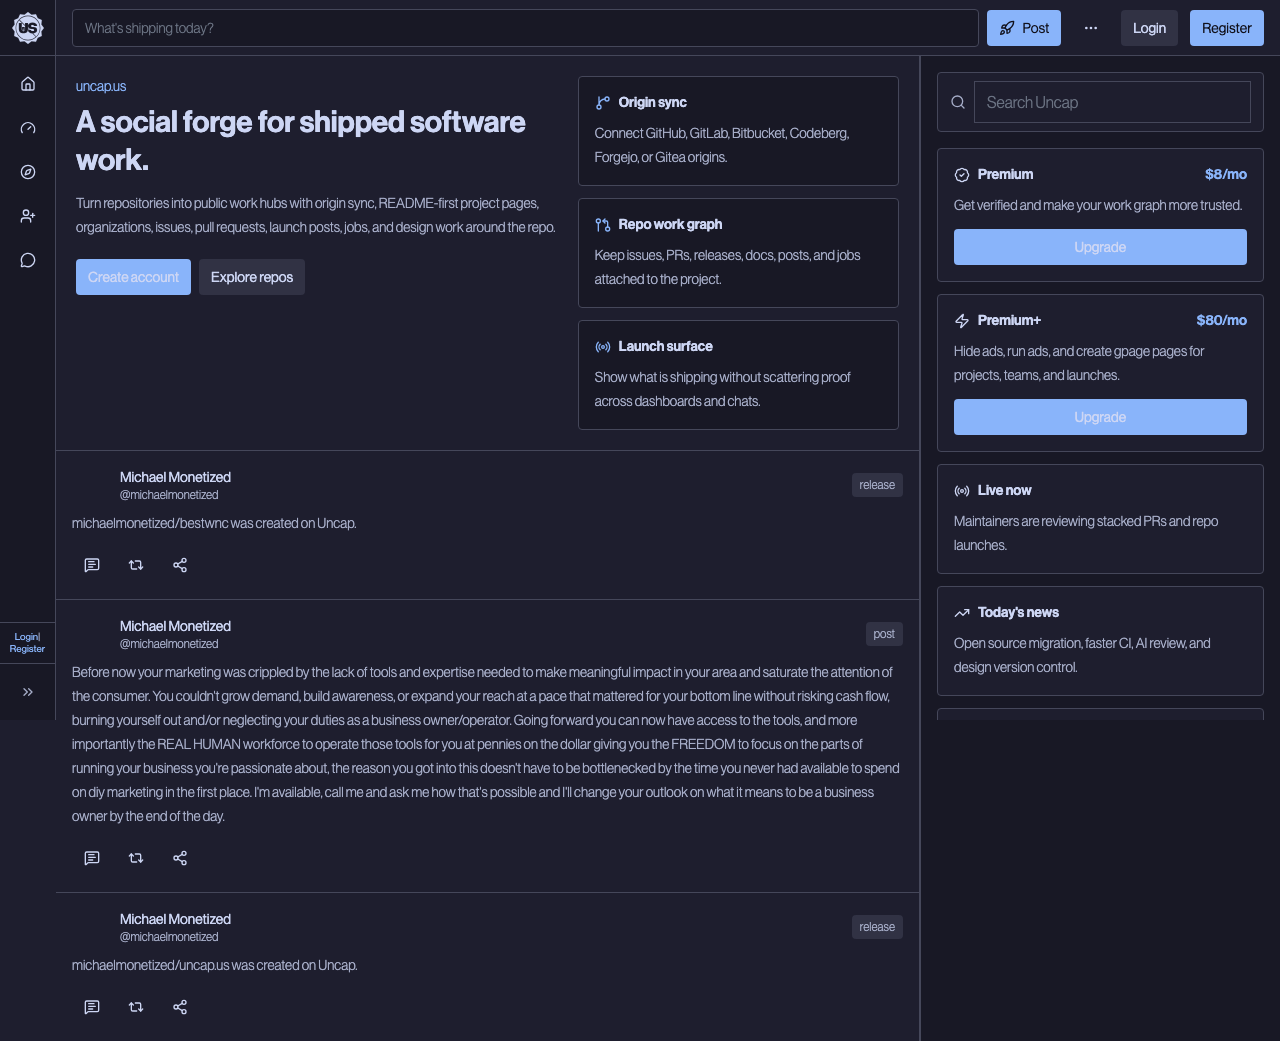Repost the bestwnc release post
The height and width of the screenshot is (1041, 1280).
tap(136, 565)
